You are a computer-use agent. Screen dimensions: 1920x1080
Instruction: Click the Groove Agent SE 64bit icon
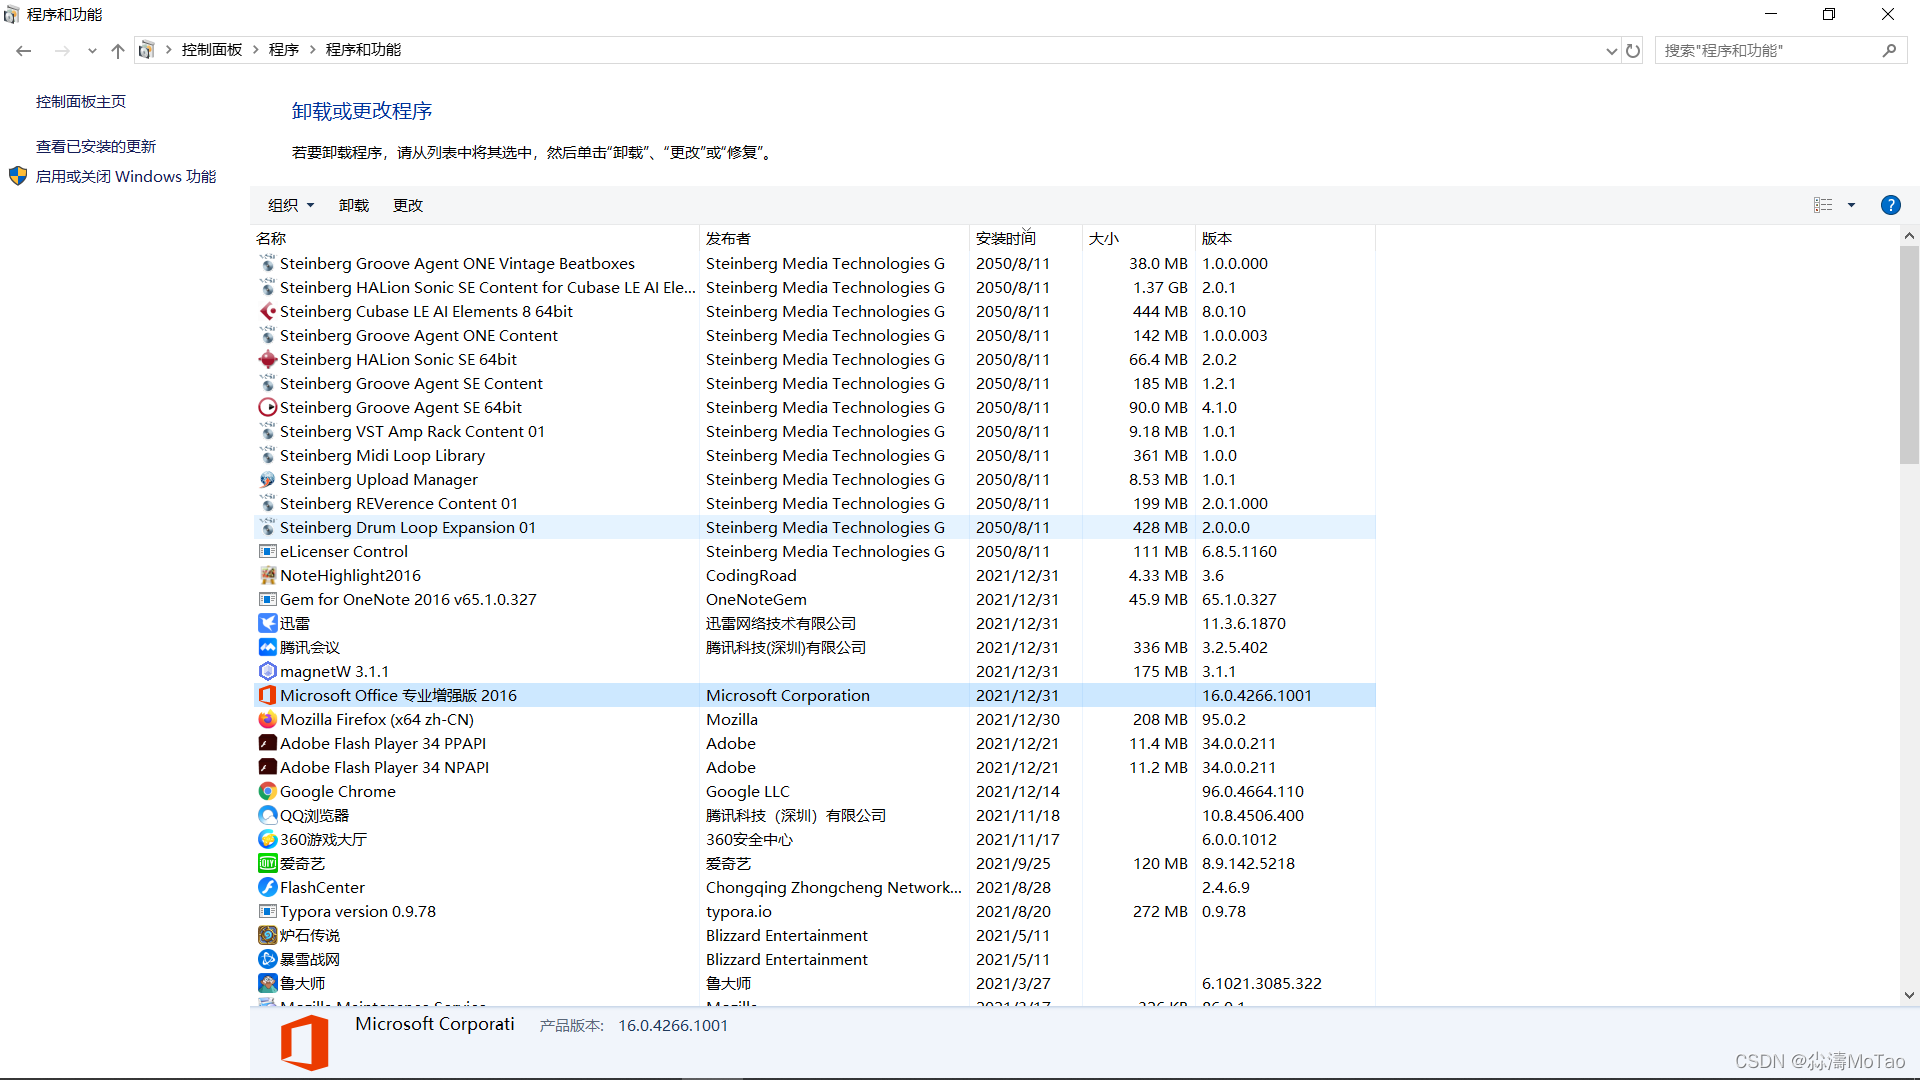coord(267,407)
